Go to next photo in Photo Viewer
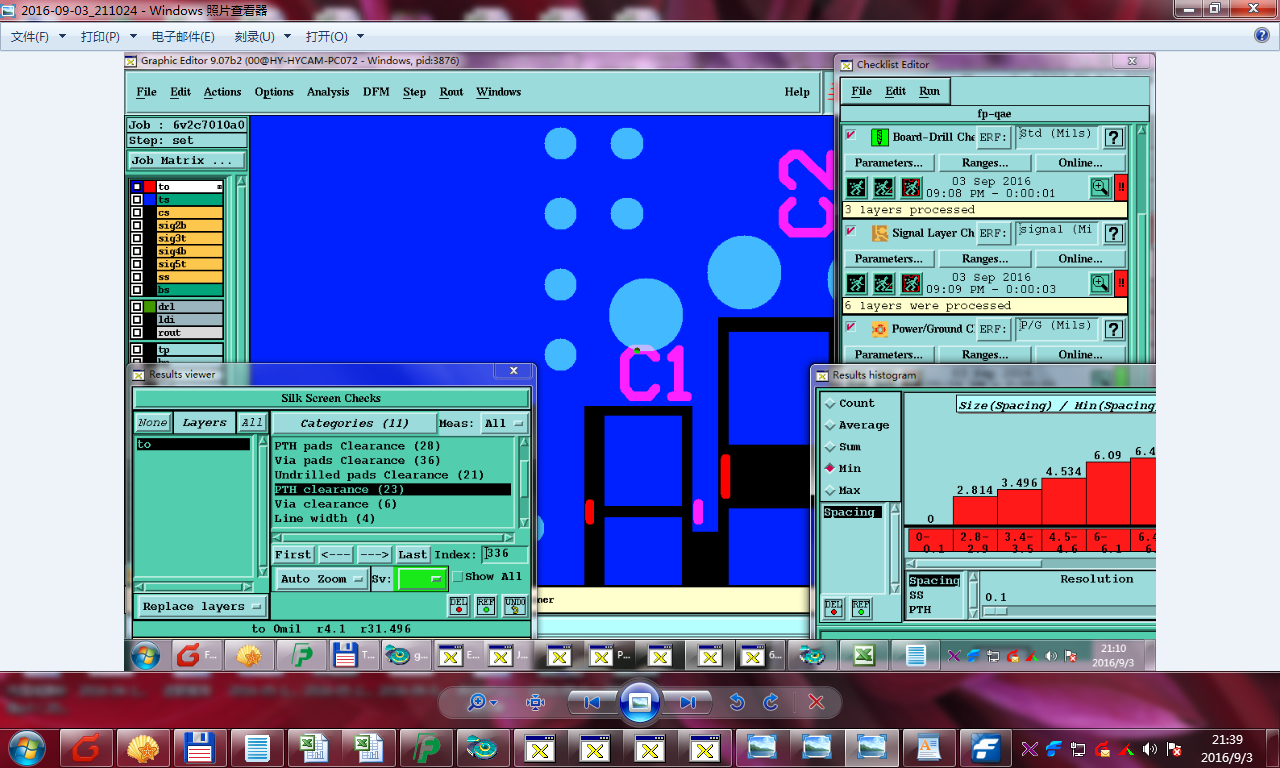Image resolution: width=1280 pixels, height=768 pixels. coord(687,702)
